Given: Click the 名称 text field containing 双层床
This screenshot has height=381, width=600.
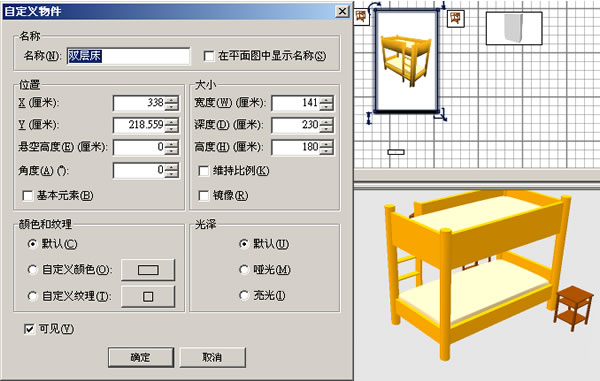Looking at the screenshot, I should pyautogui.click(x=128, y=56).
